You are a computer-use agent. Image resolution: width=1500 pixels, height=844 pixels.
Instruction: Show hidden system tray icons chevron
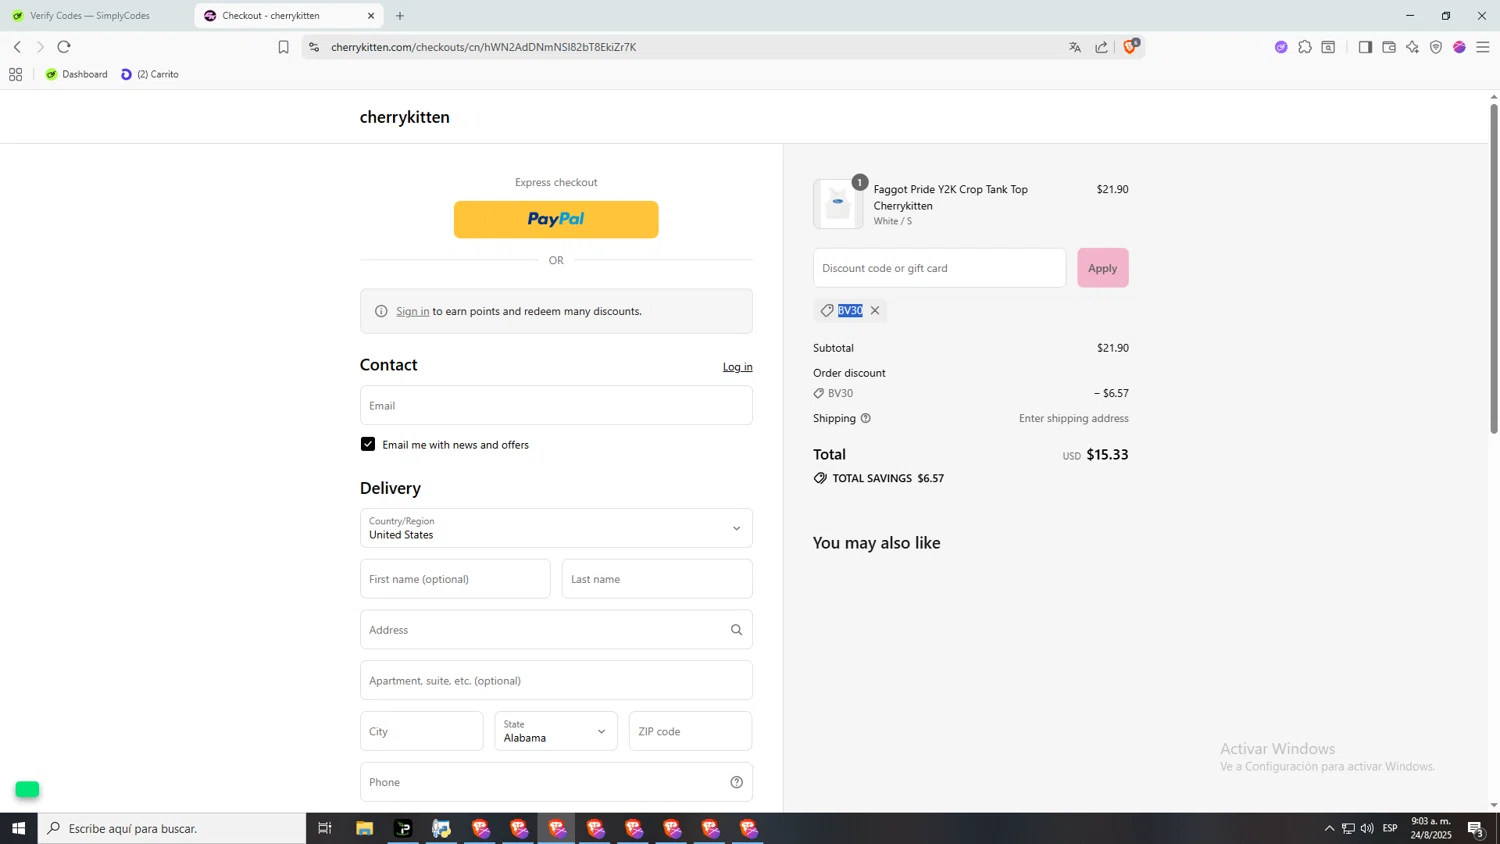point(1329,828)
